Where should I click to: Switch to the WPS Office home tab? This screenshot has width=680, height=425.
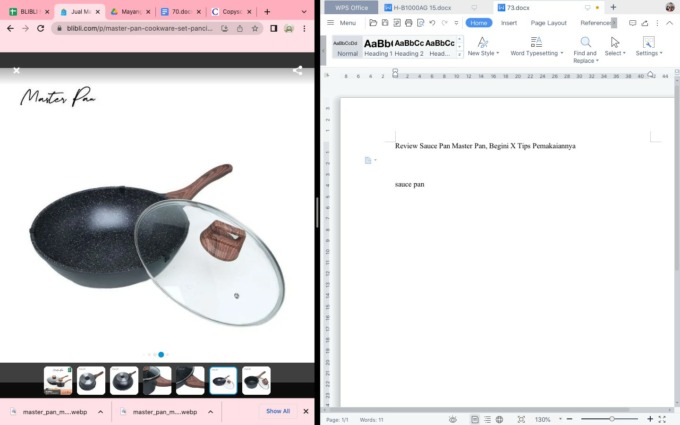coord(351,7)
